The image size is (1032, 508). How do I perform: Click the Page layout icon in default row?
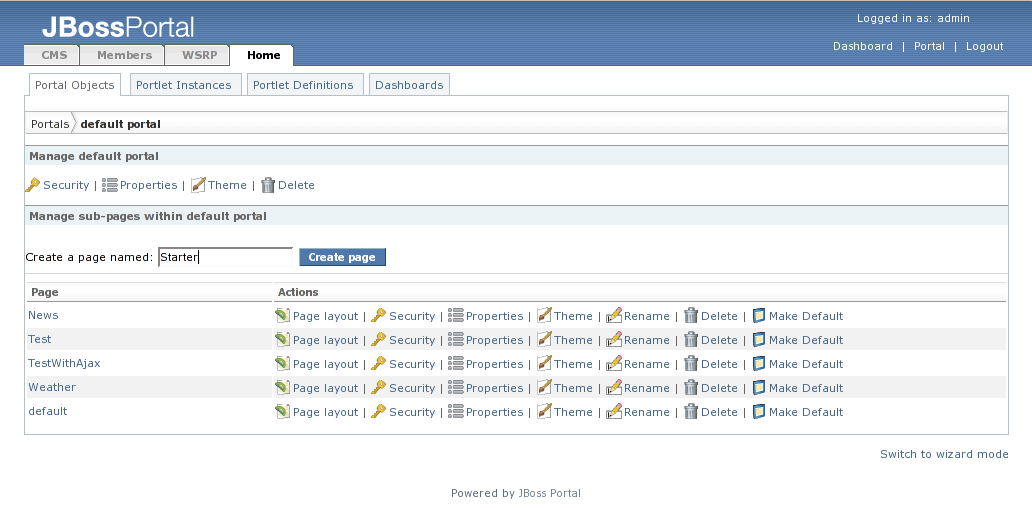click(x=282, y=412)
